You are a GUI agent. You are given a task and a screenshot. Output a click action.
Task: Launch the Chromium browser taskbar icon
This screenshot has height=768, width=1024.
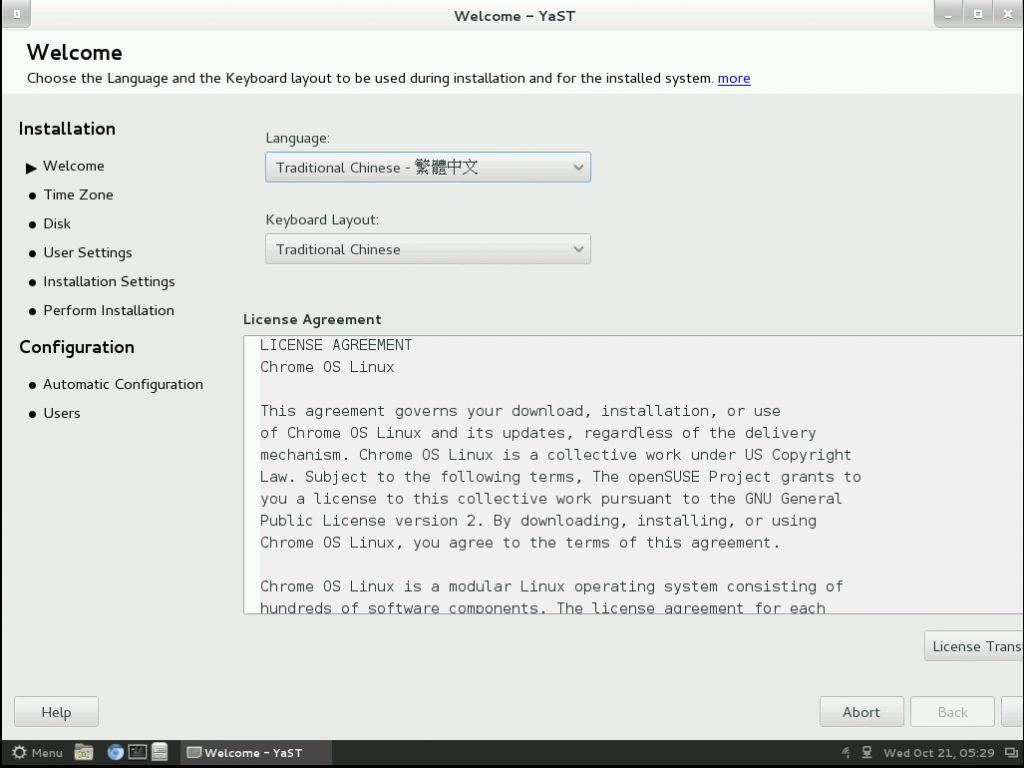[115, 752]
